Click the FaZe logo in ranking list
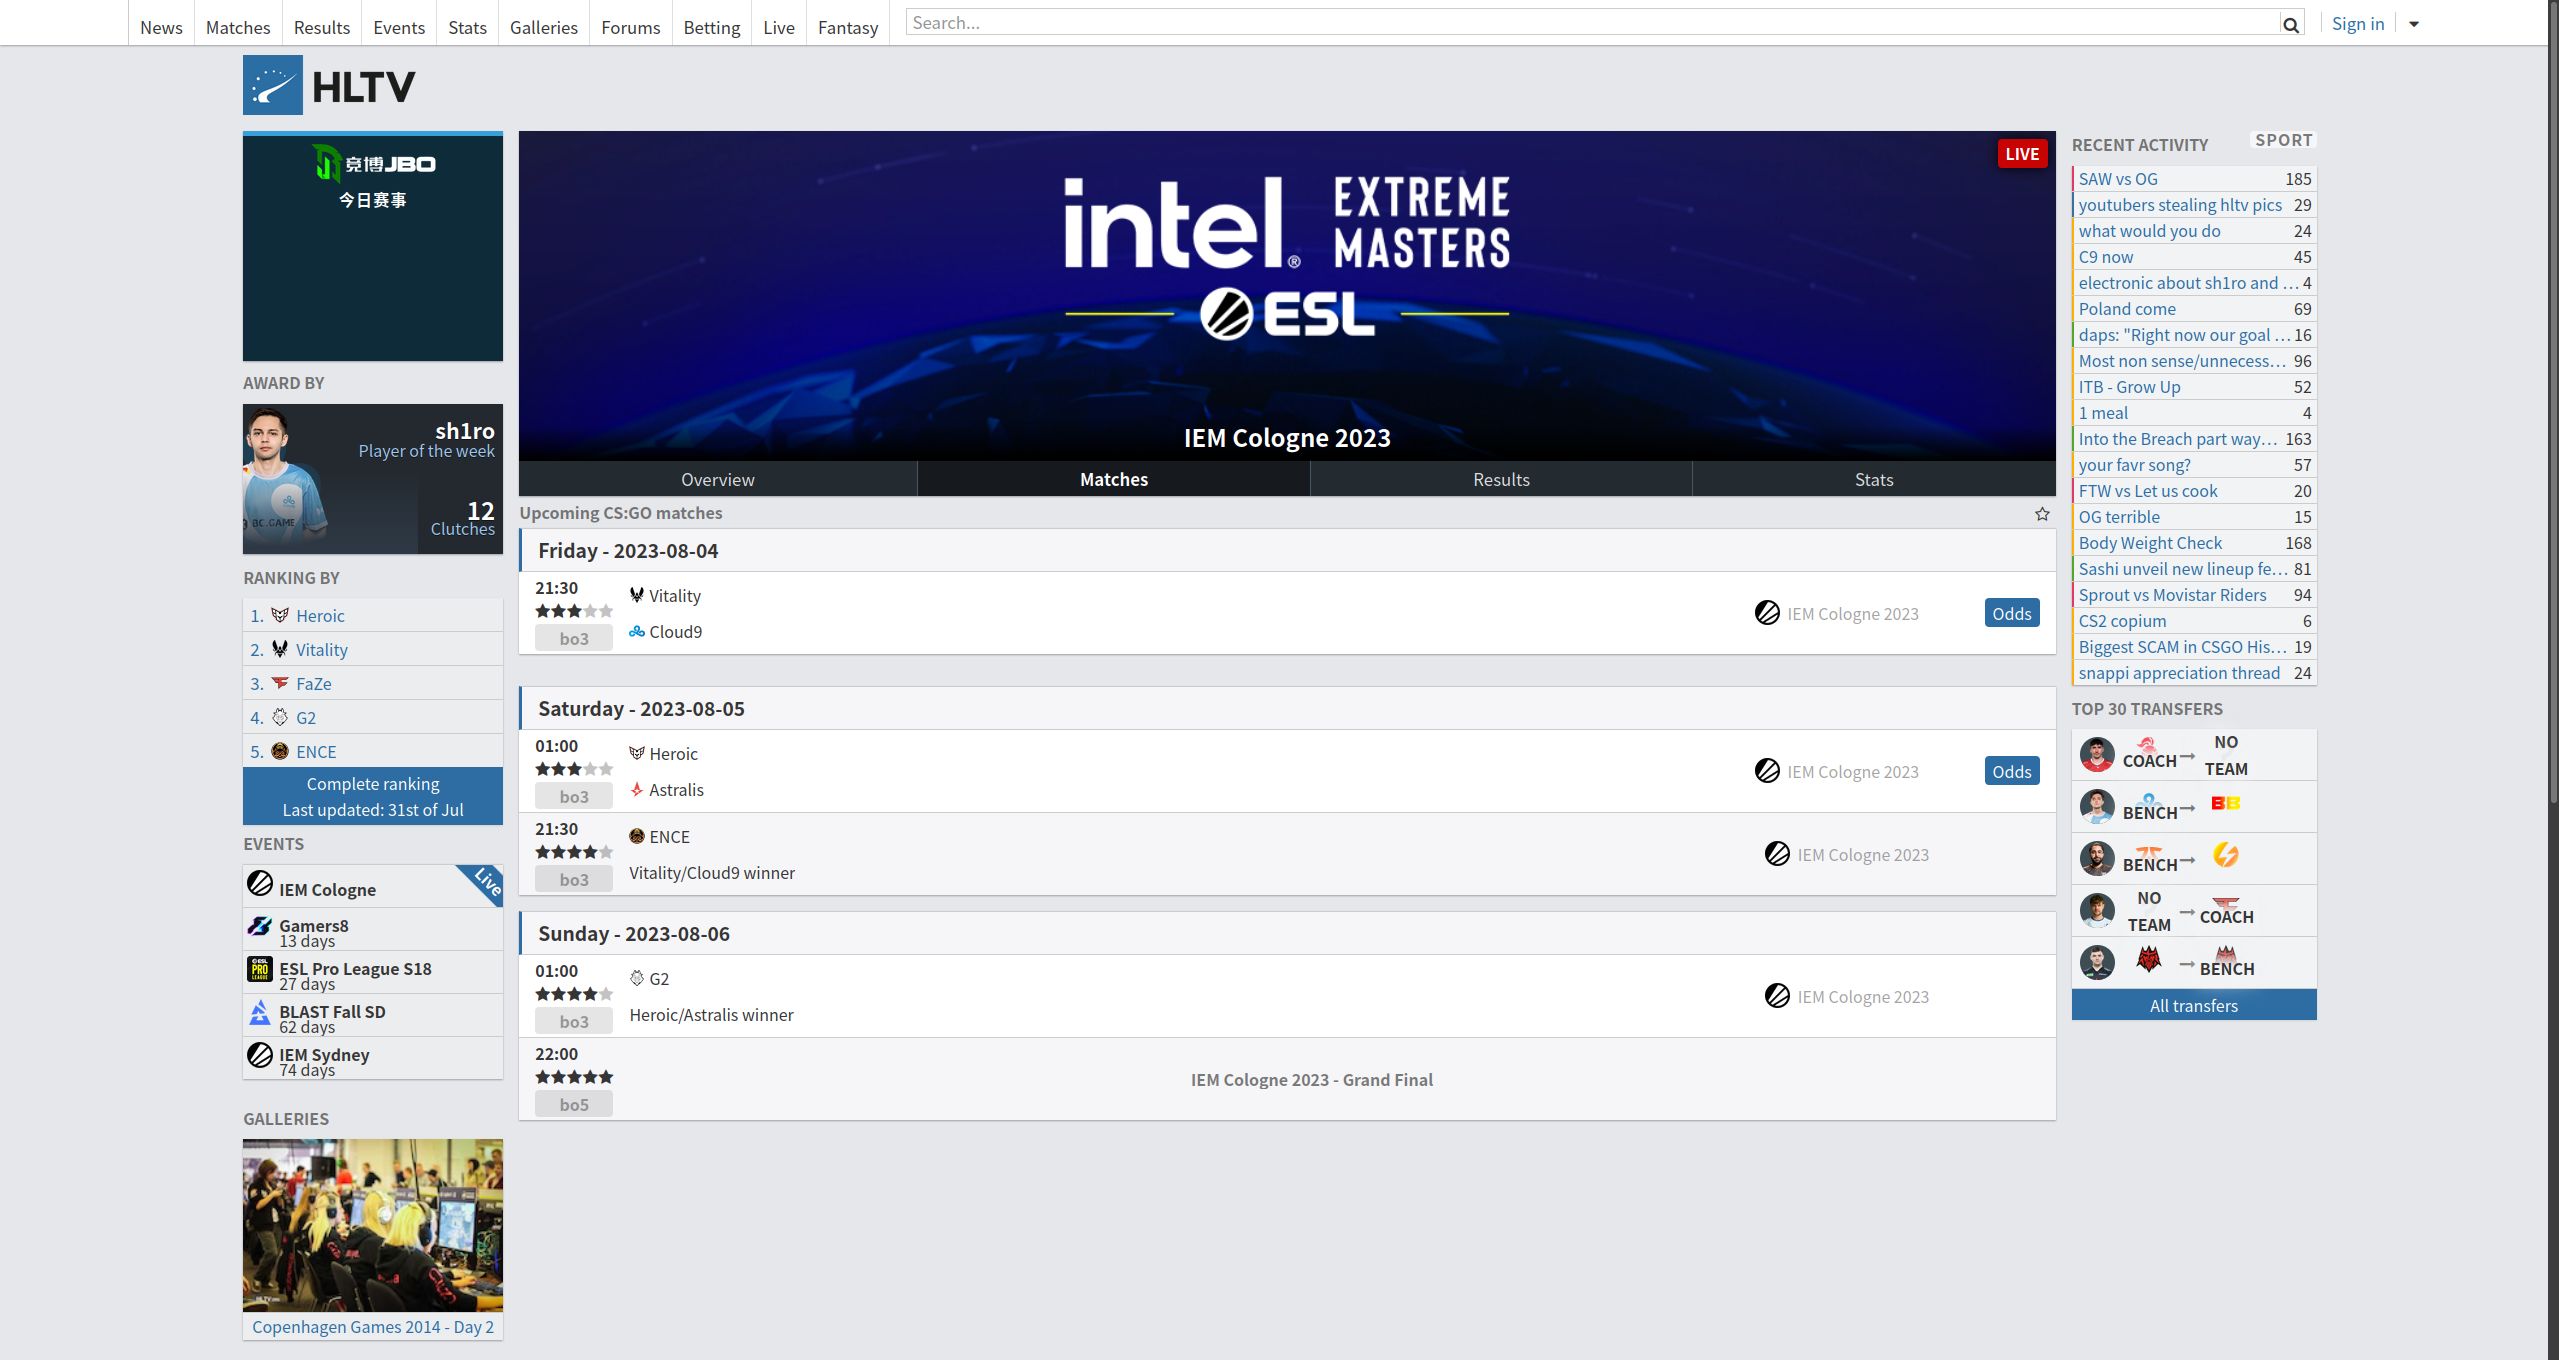Image resolution: width=2559 pixels, height=1360 pixels. click(x=280, y=683)
